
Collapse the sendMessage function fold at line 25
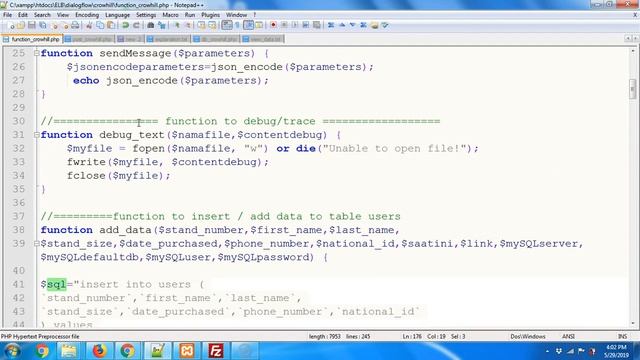(x=37, y=53)
